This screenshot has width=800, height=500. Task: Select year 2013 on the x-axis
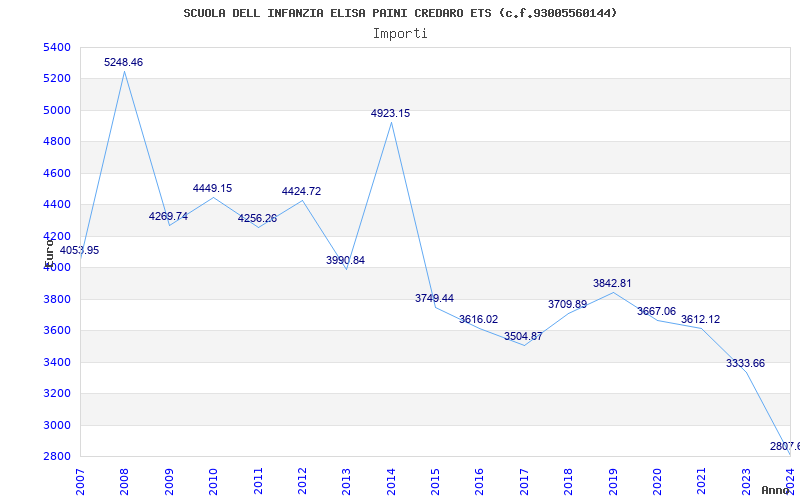coord(346,482)
